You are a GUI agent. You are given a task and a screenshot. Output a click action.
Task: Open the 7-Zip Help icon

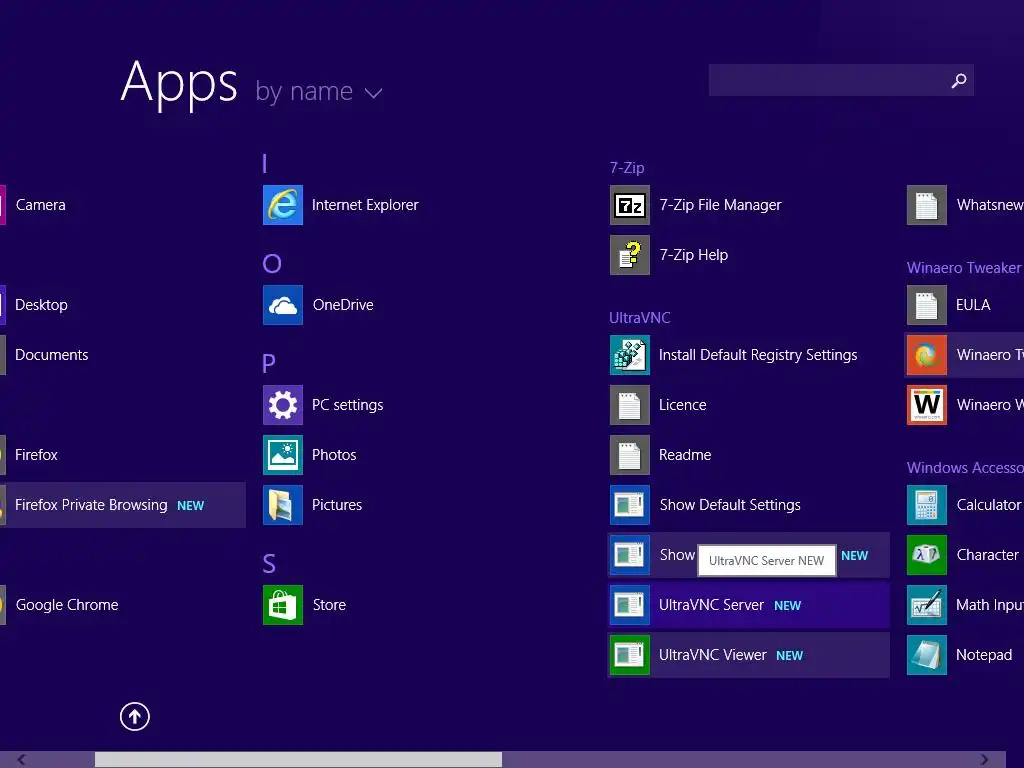[x=630, y=255]
